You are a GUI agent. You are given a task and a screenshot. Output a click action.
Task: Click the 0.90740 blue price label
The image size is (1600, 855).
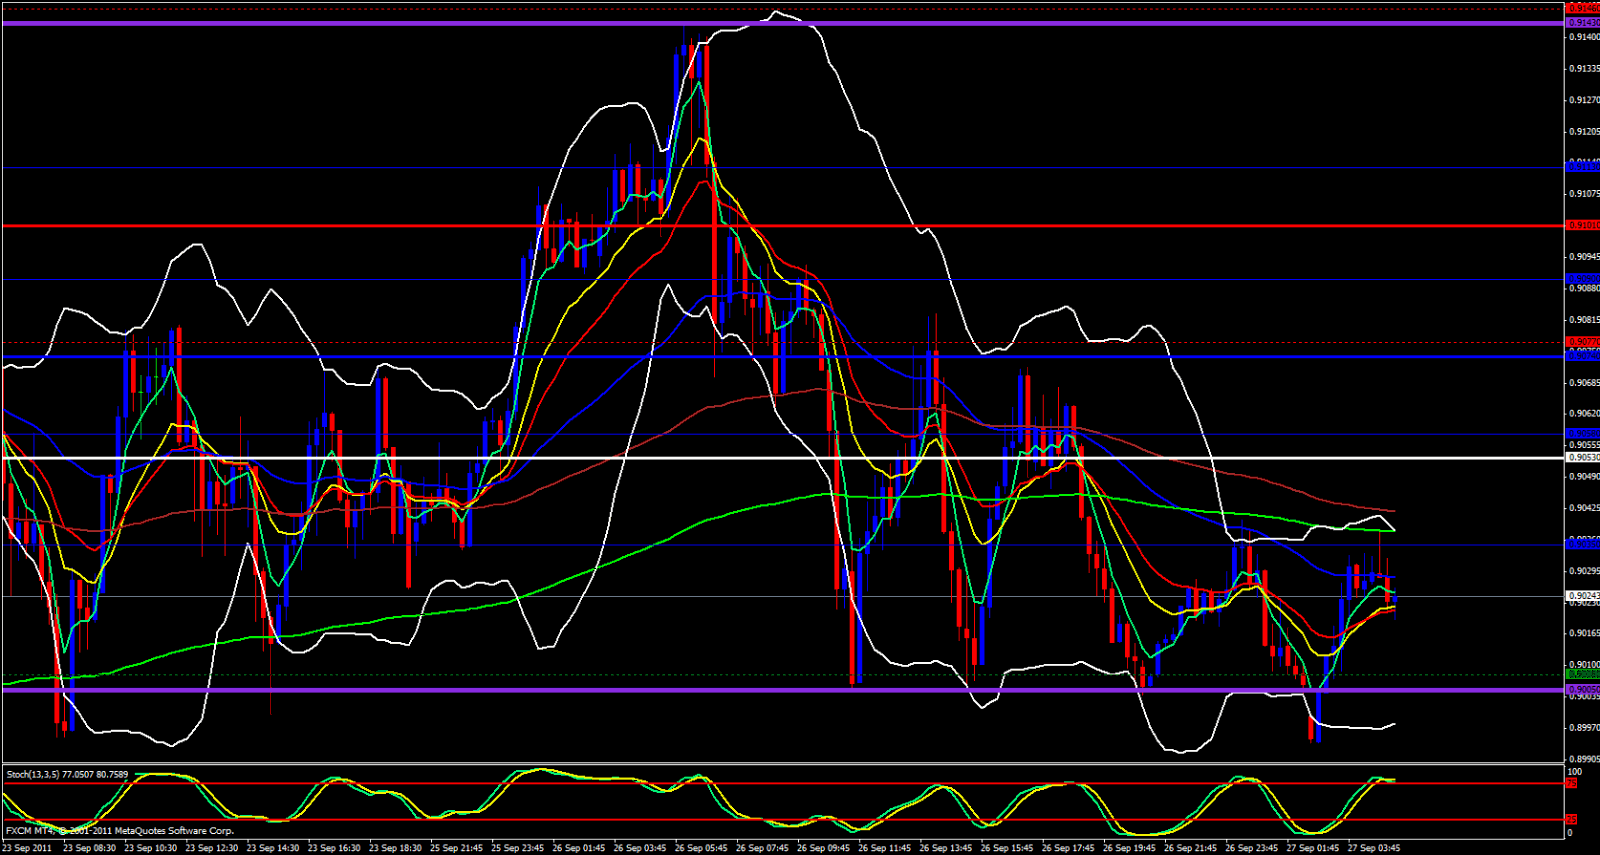pos(1582,356)
